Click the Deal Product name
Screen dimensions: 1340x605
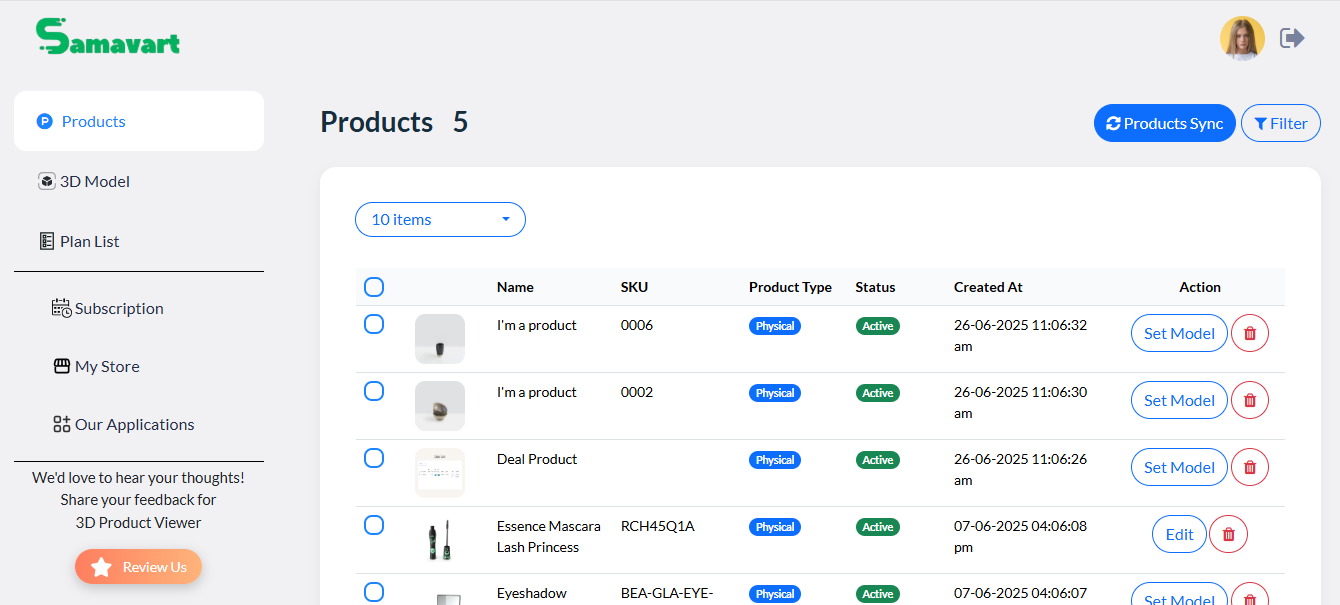pos(537,459)
